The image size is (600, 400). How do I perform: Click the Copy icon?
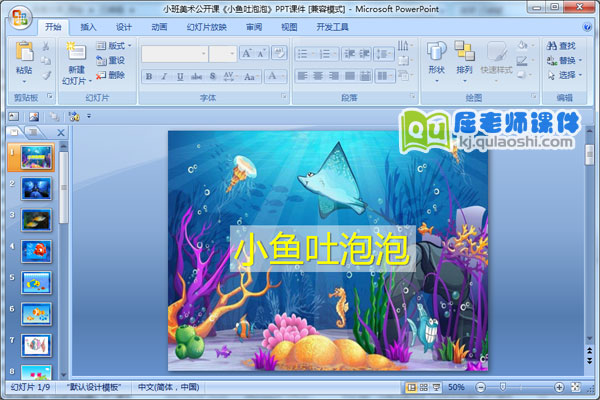pyautogui.click(x=46, y=60)
